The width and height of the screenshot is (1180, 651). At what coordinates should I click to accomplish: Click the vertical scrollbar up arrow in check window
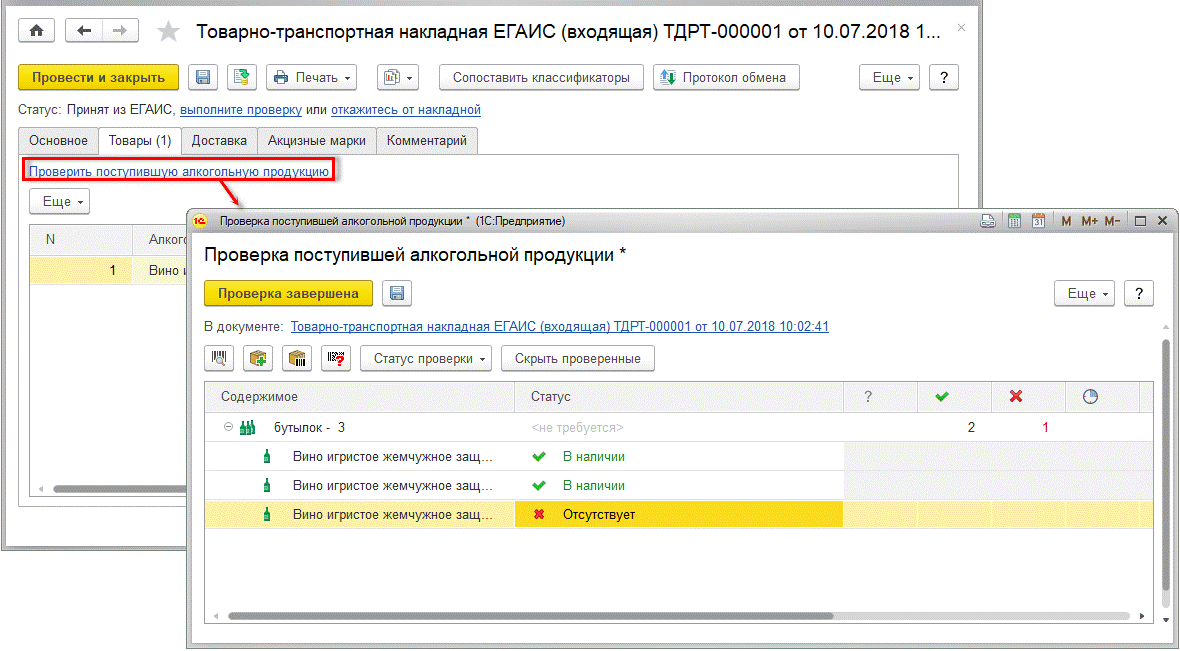(1166, 329)
